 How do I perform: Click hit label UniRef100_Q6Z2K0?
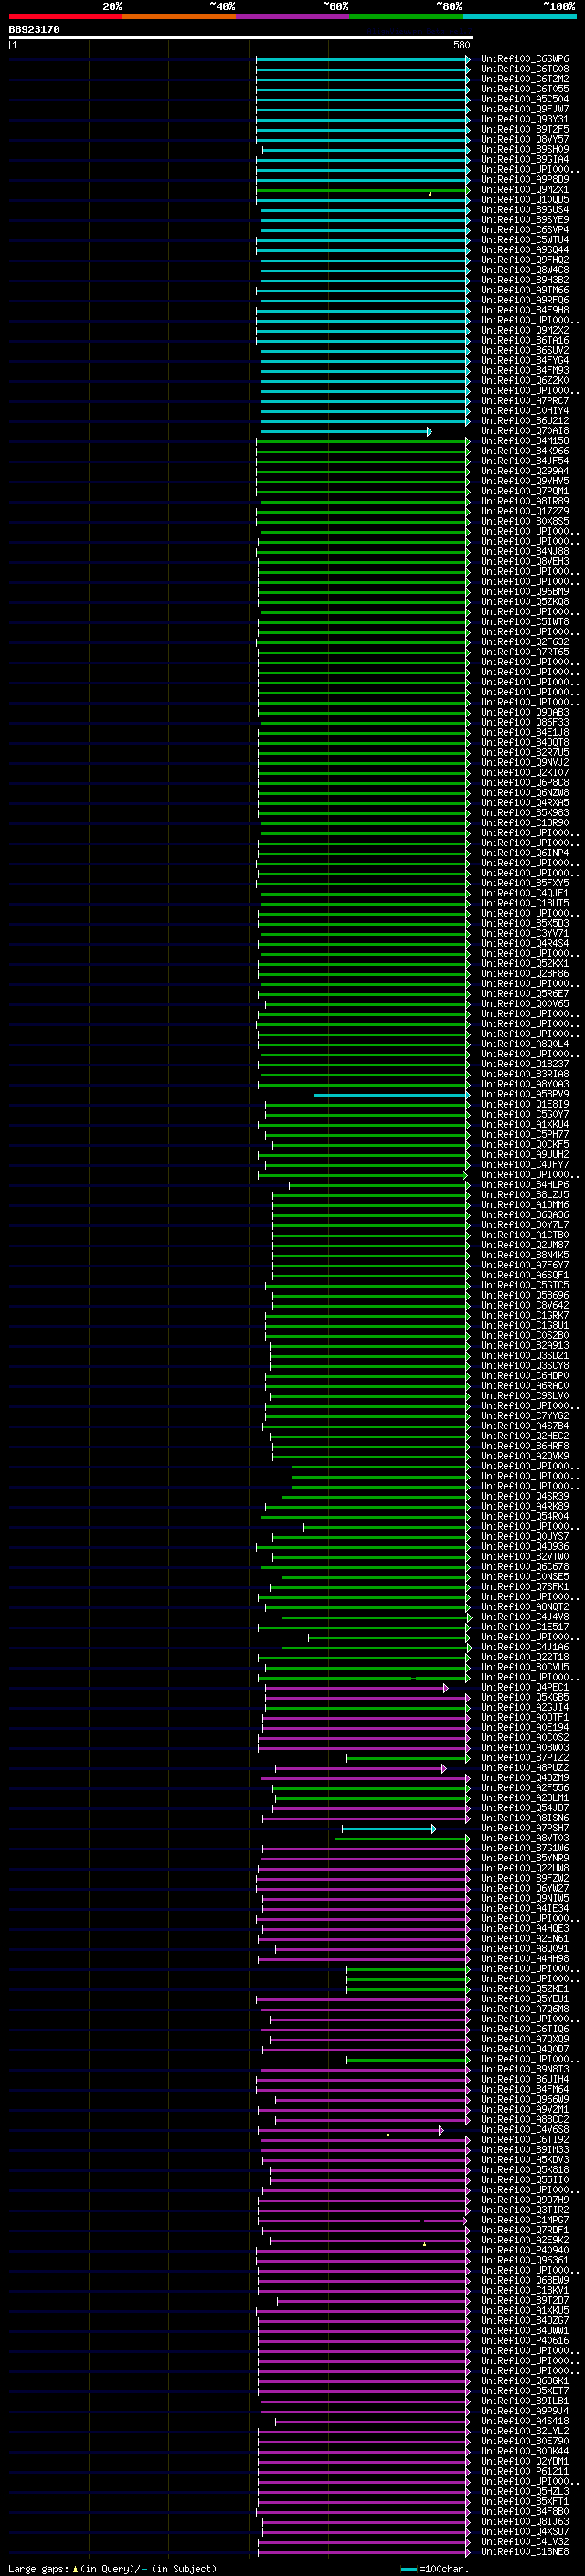(x=525, y=381)
